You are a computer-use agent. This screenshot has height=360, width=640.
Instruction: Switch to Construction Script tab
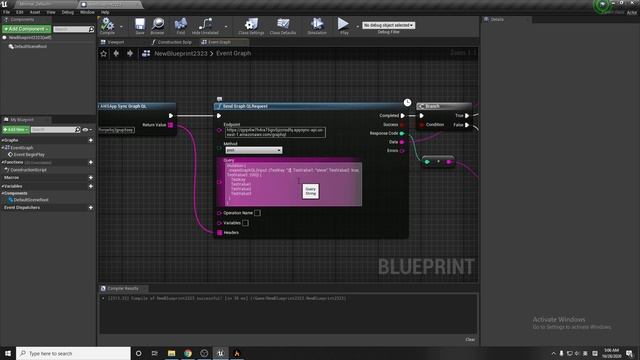(172, 42)
